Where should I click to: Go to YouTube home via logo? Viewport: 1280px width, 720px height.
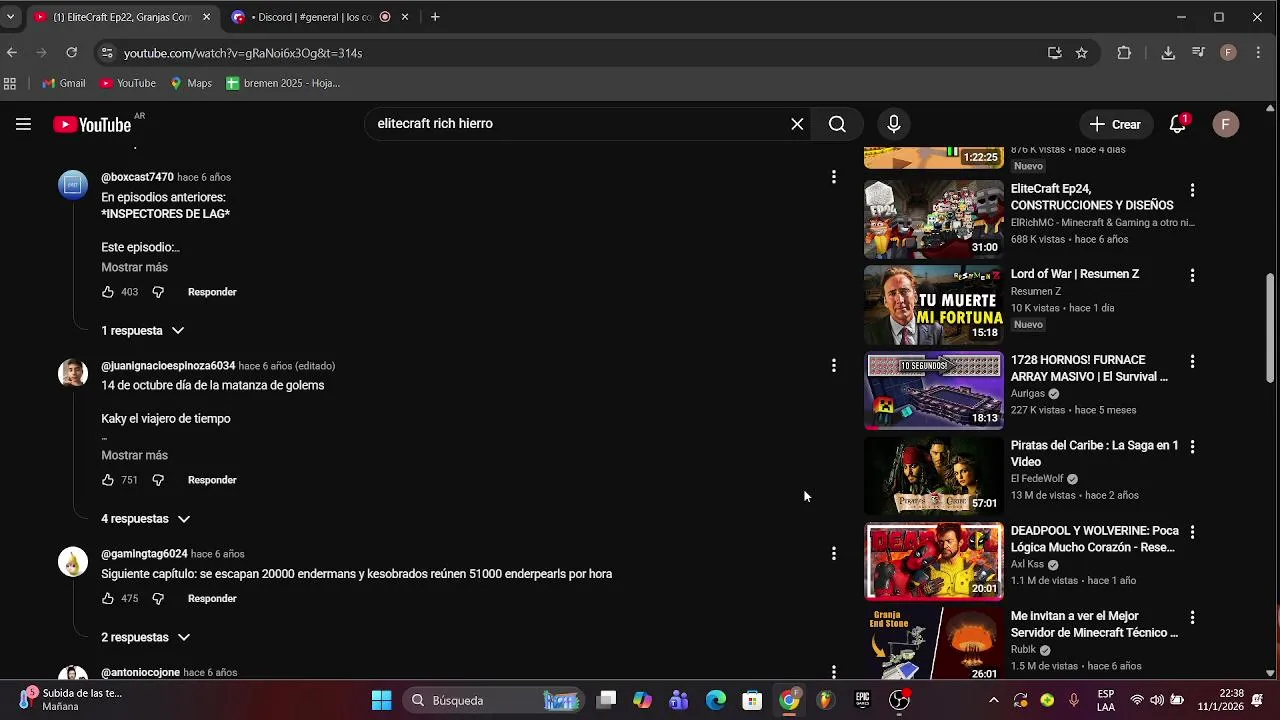tap(92, 124)
